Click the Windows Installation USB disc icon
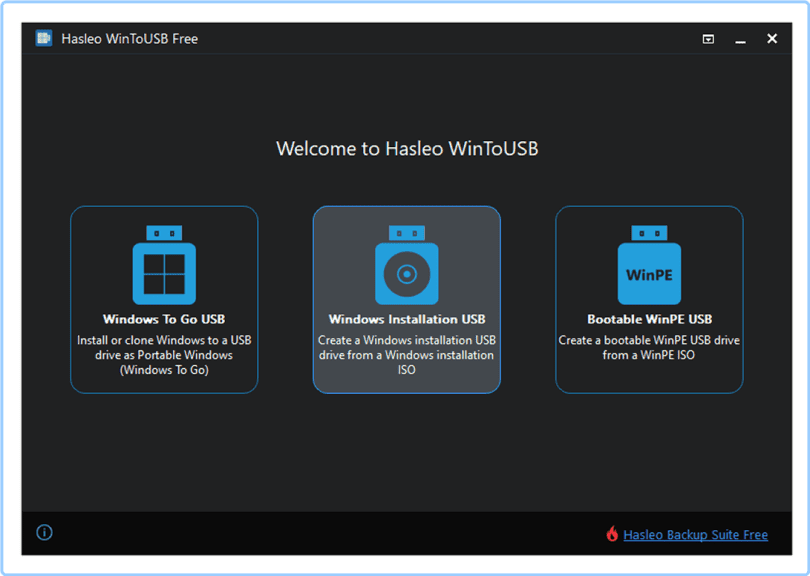The width and height of the screenshot is (810, 576). [407, 265]
